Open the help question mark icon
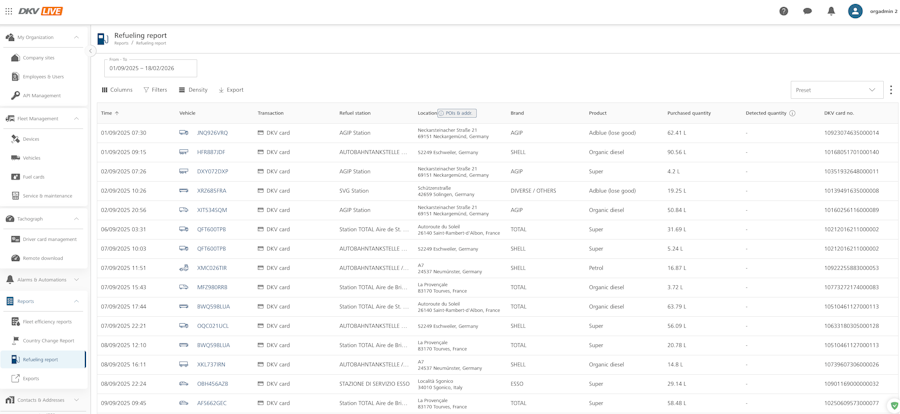The height and width of the screenshot is (414, 900). 783,11
